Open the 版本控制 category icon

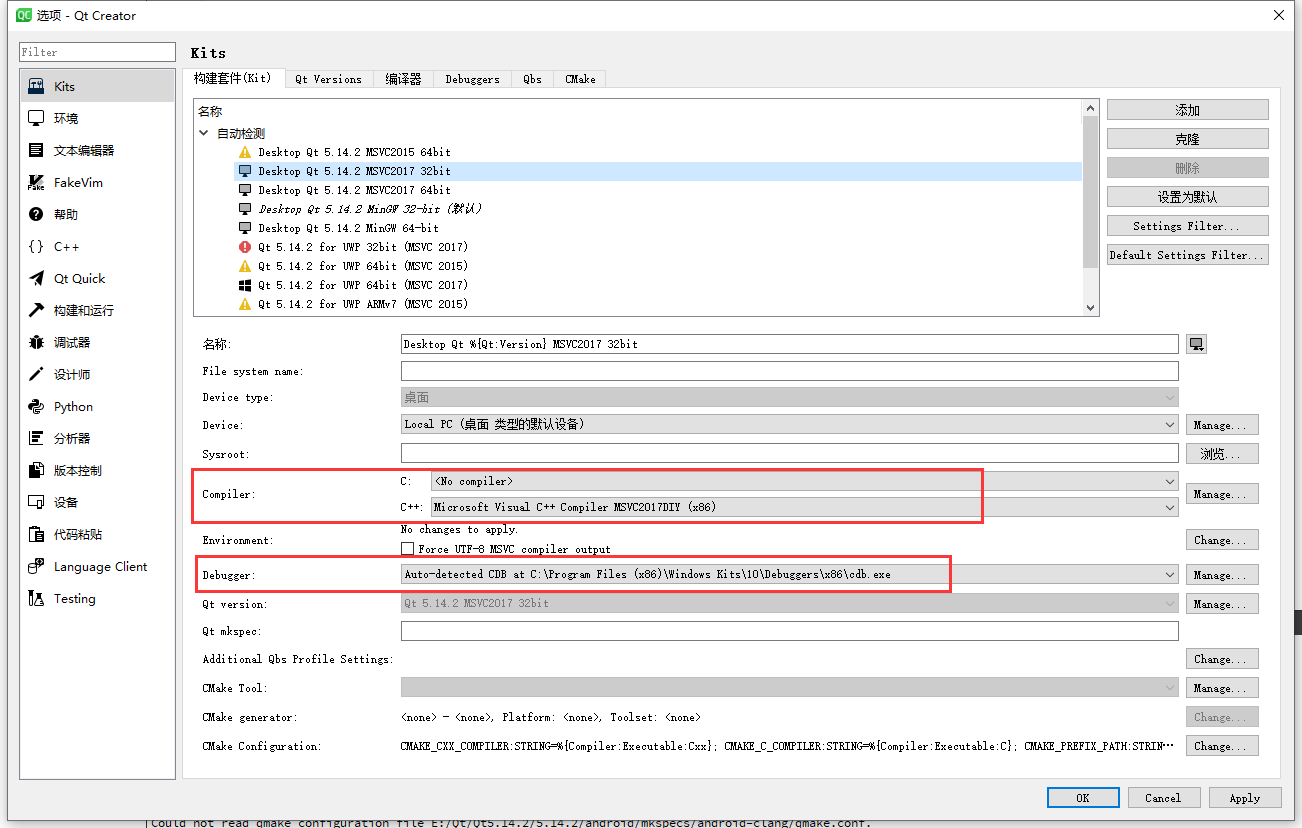36,470
